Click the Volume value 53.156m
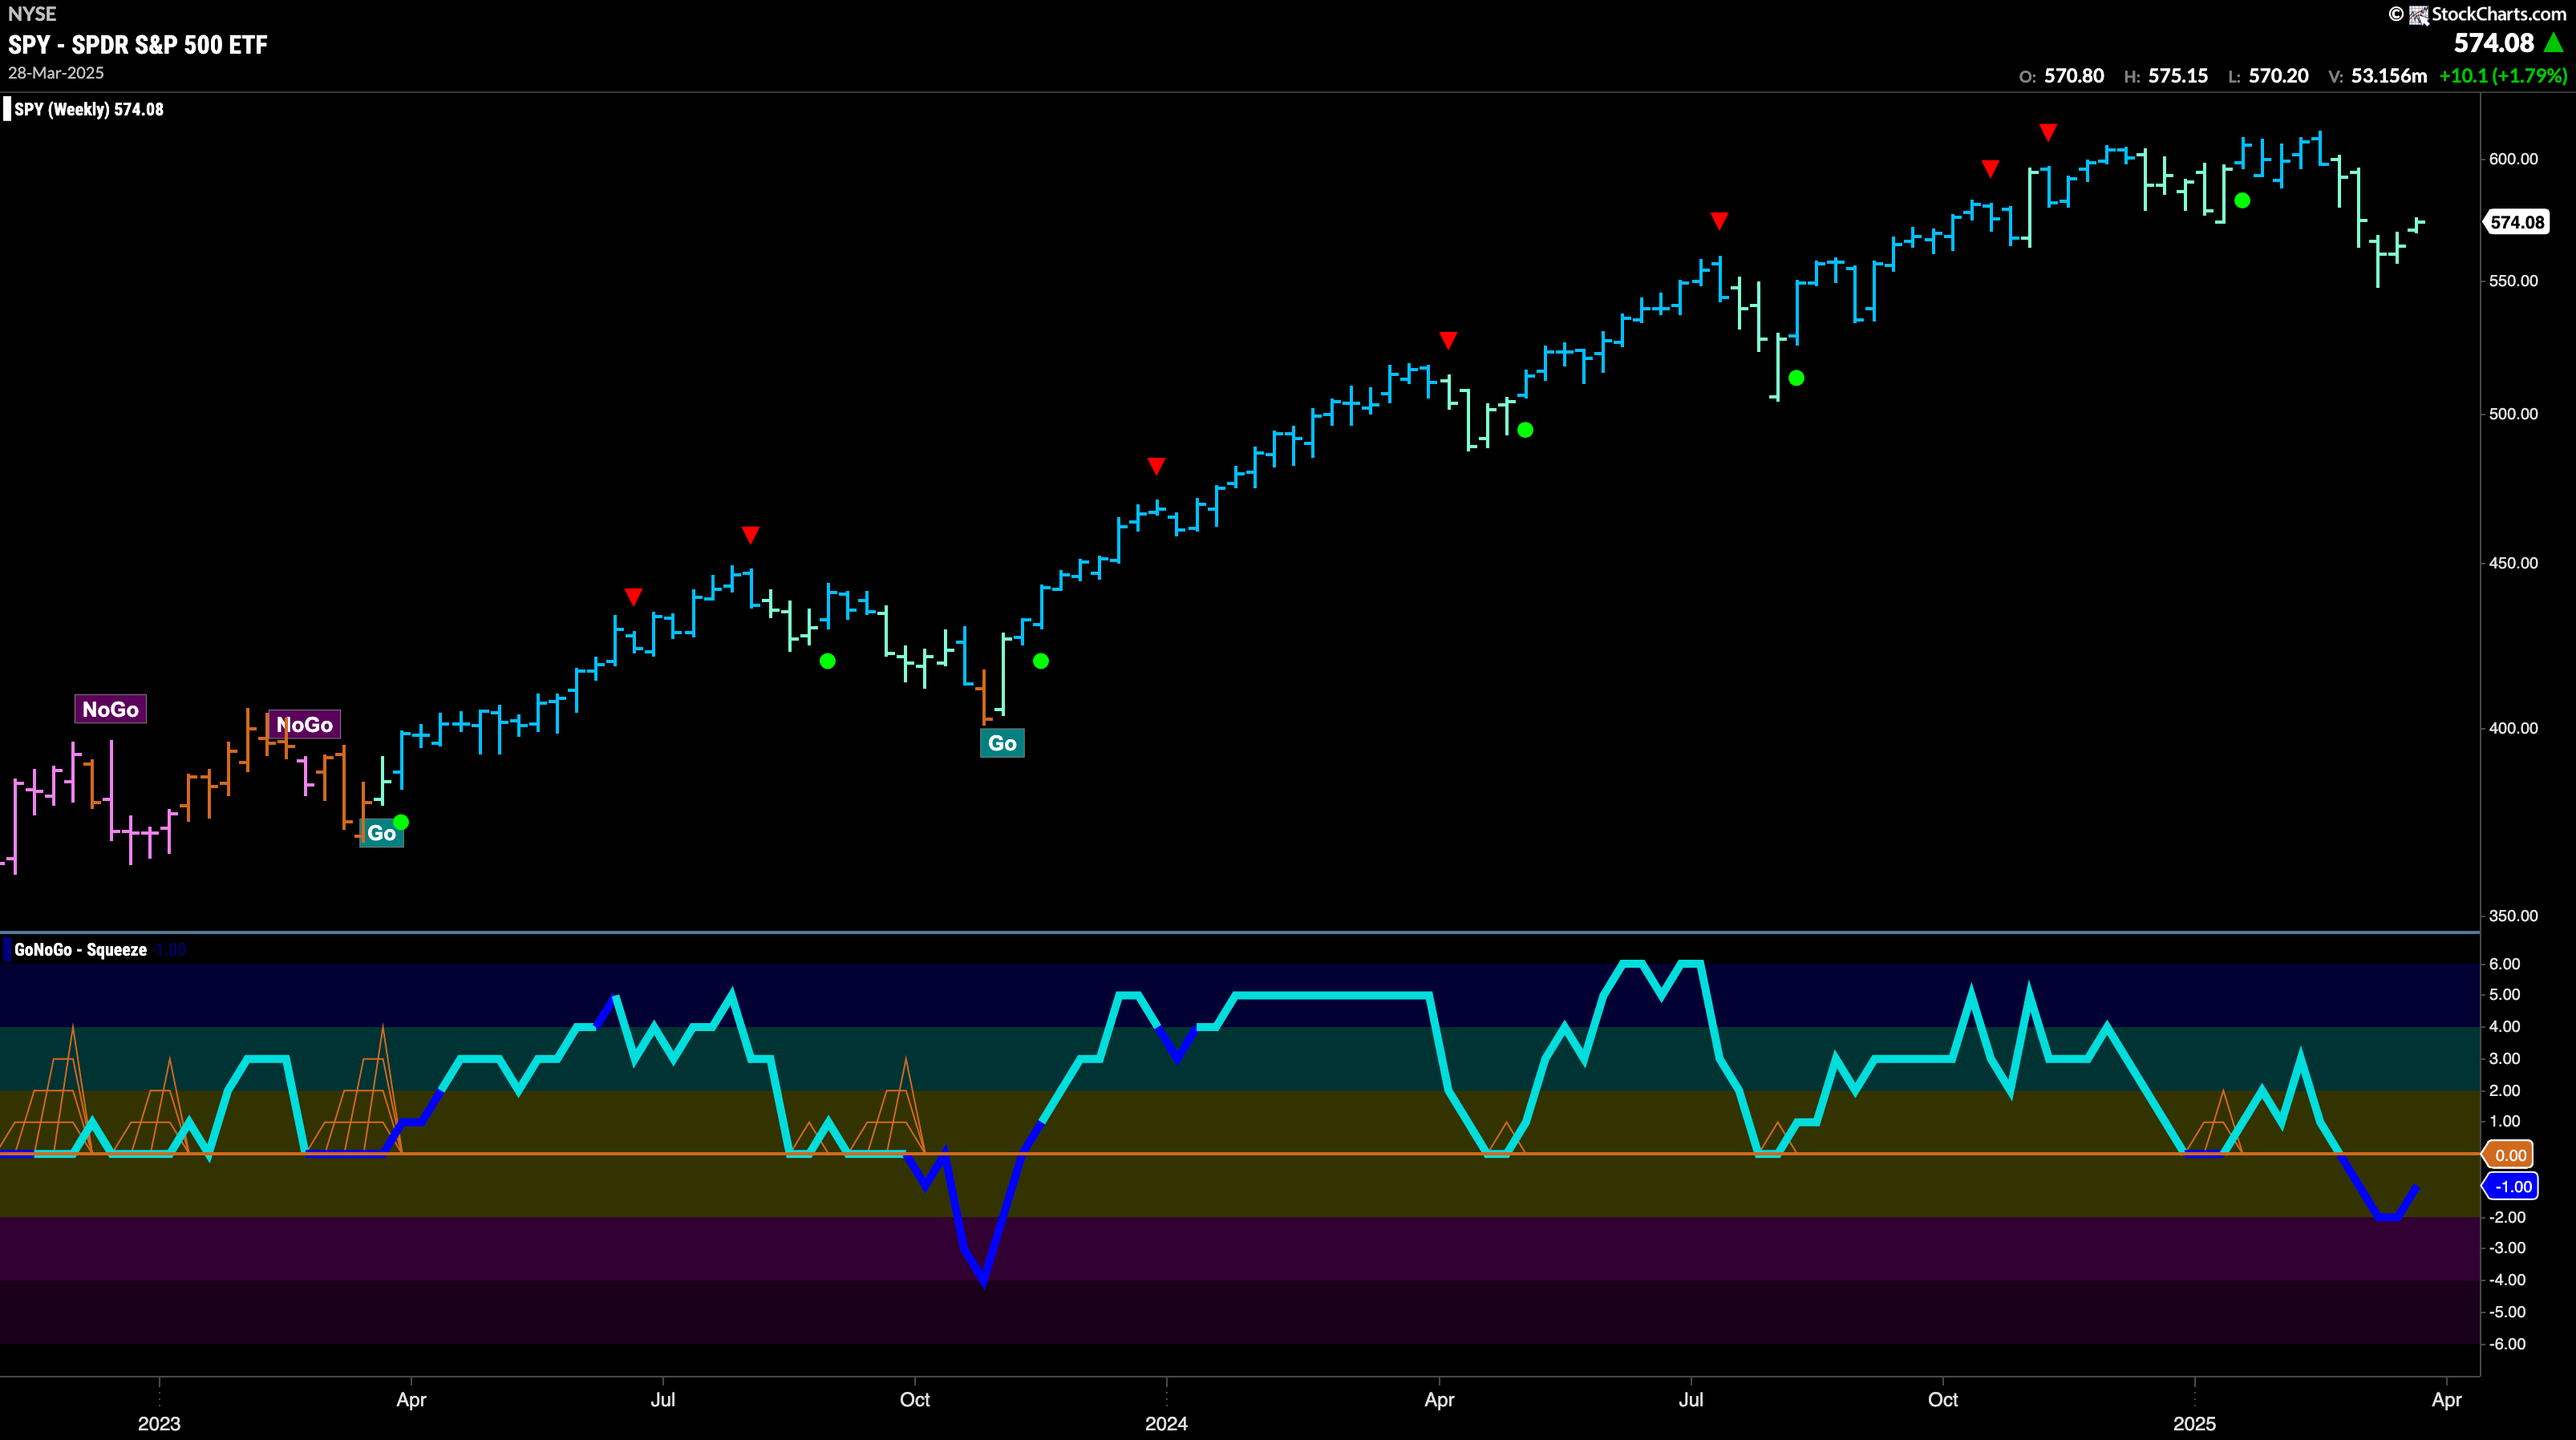Screen dimensions: 2576x1440 tap(2389, 76)
